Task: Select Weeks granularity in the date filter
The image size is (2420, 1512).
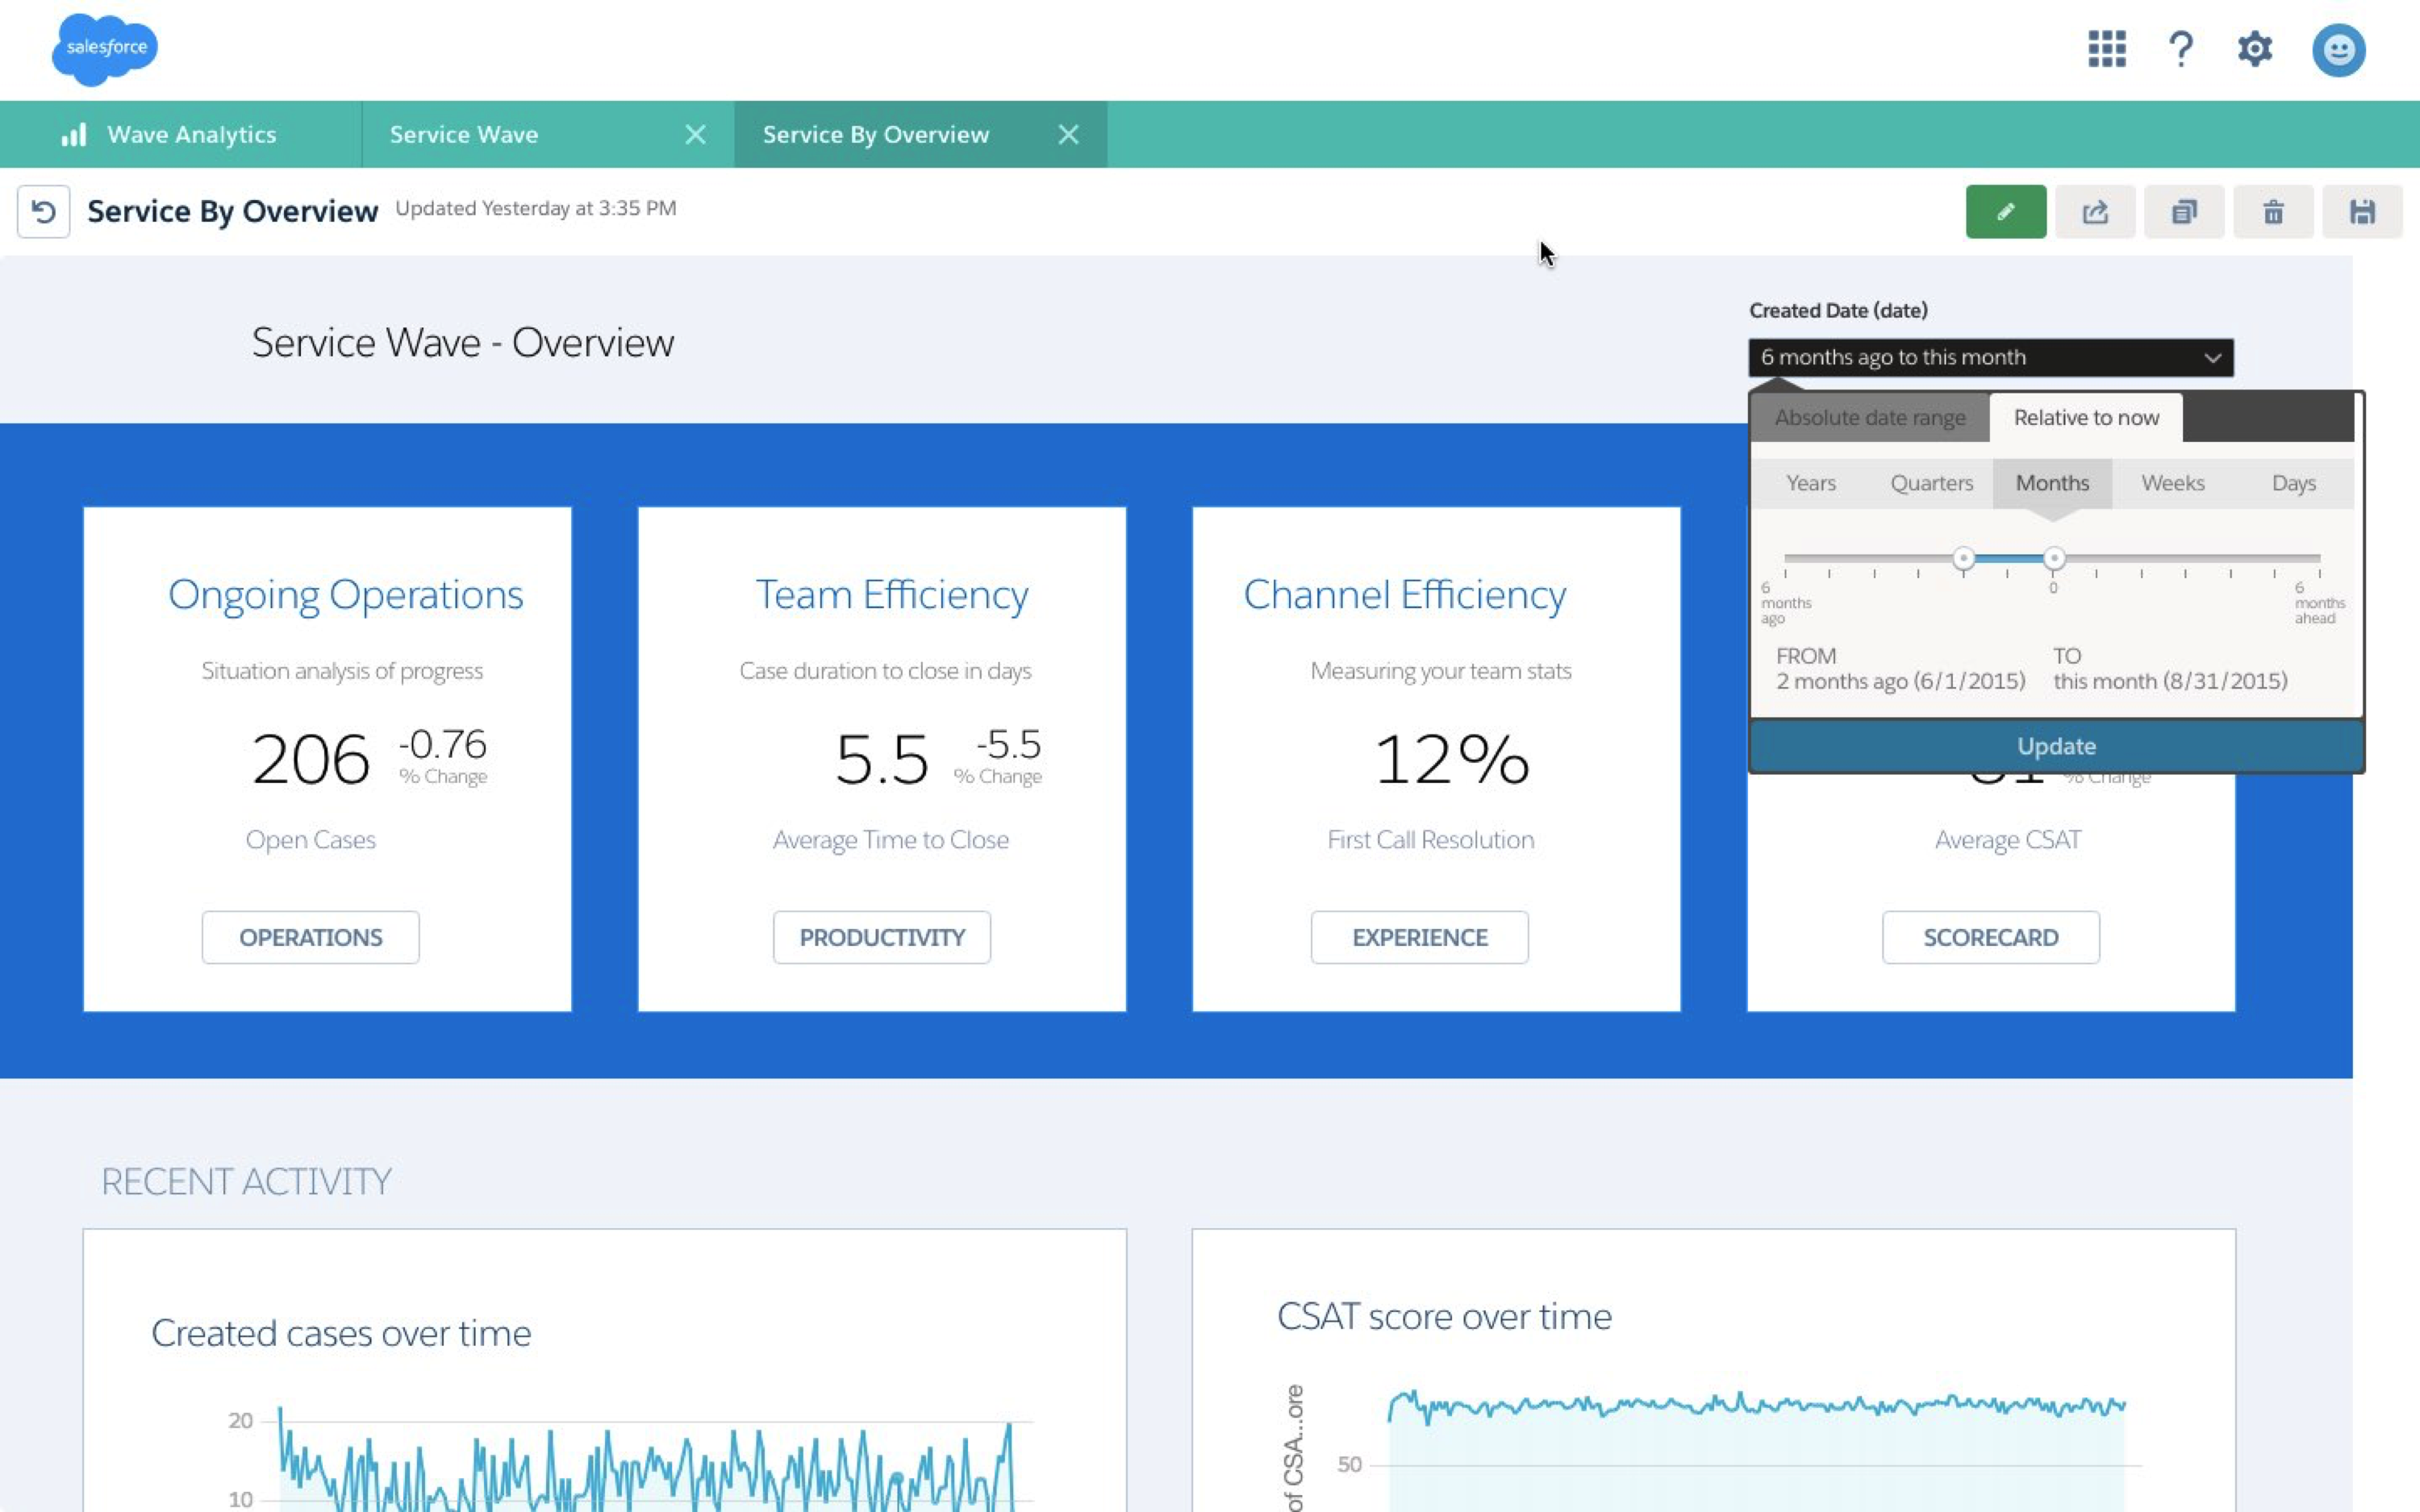Action: point(2172,483)
